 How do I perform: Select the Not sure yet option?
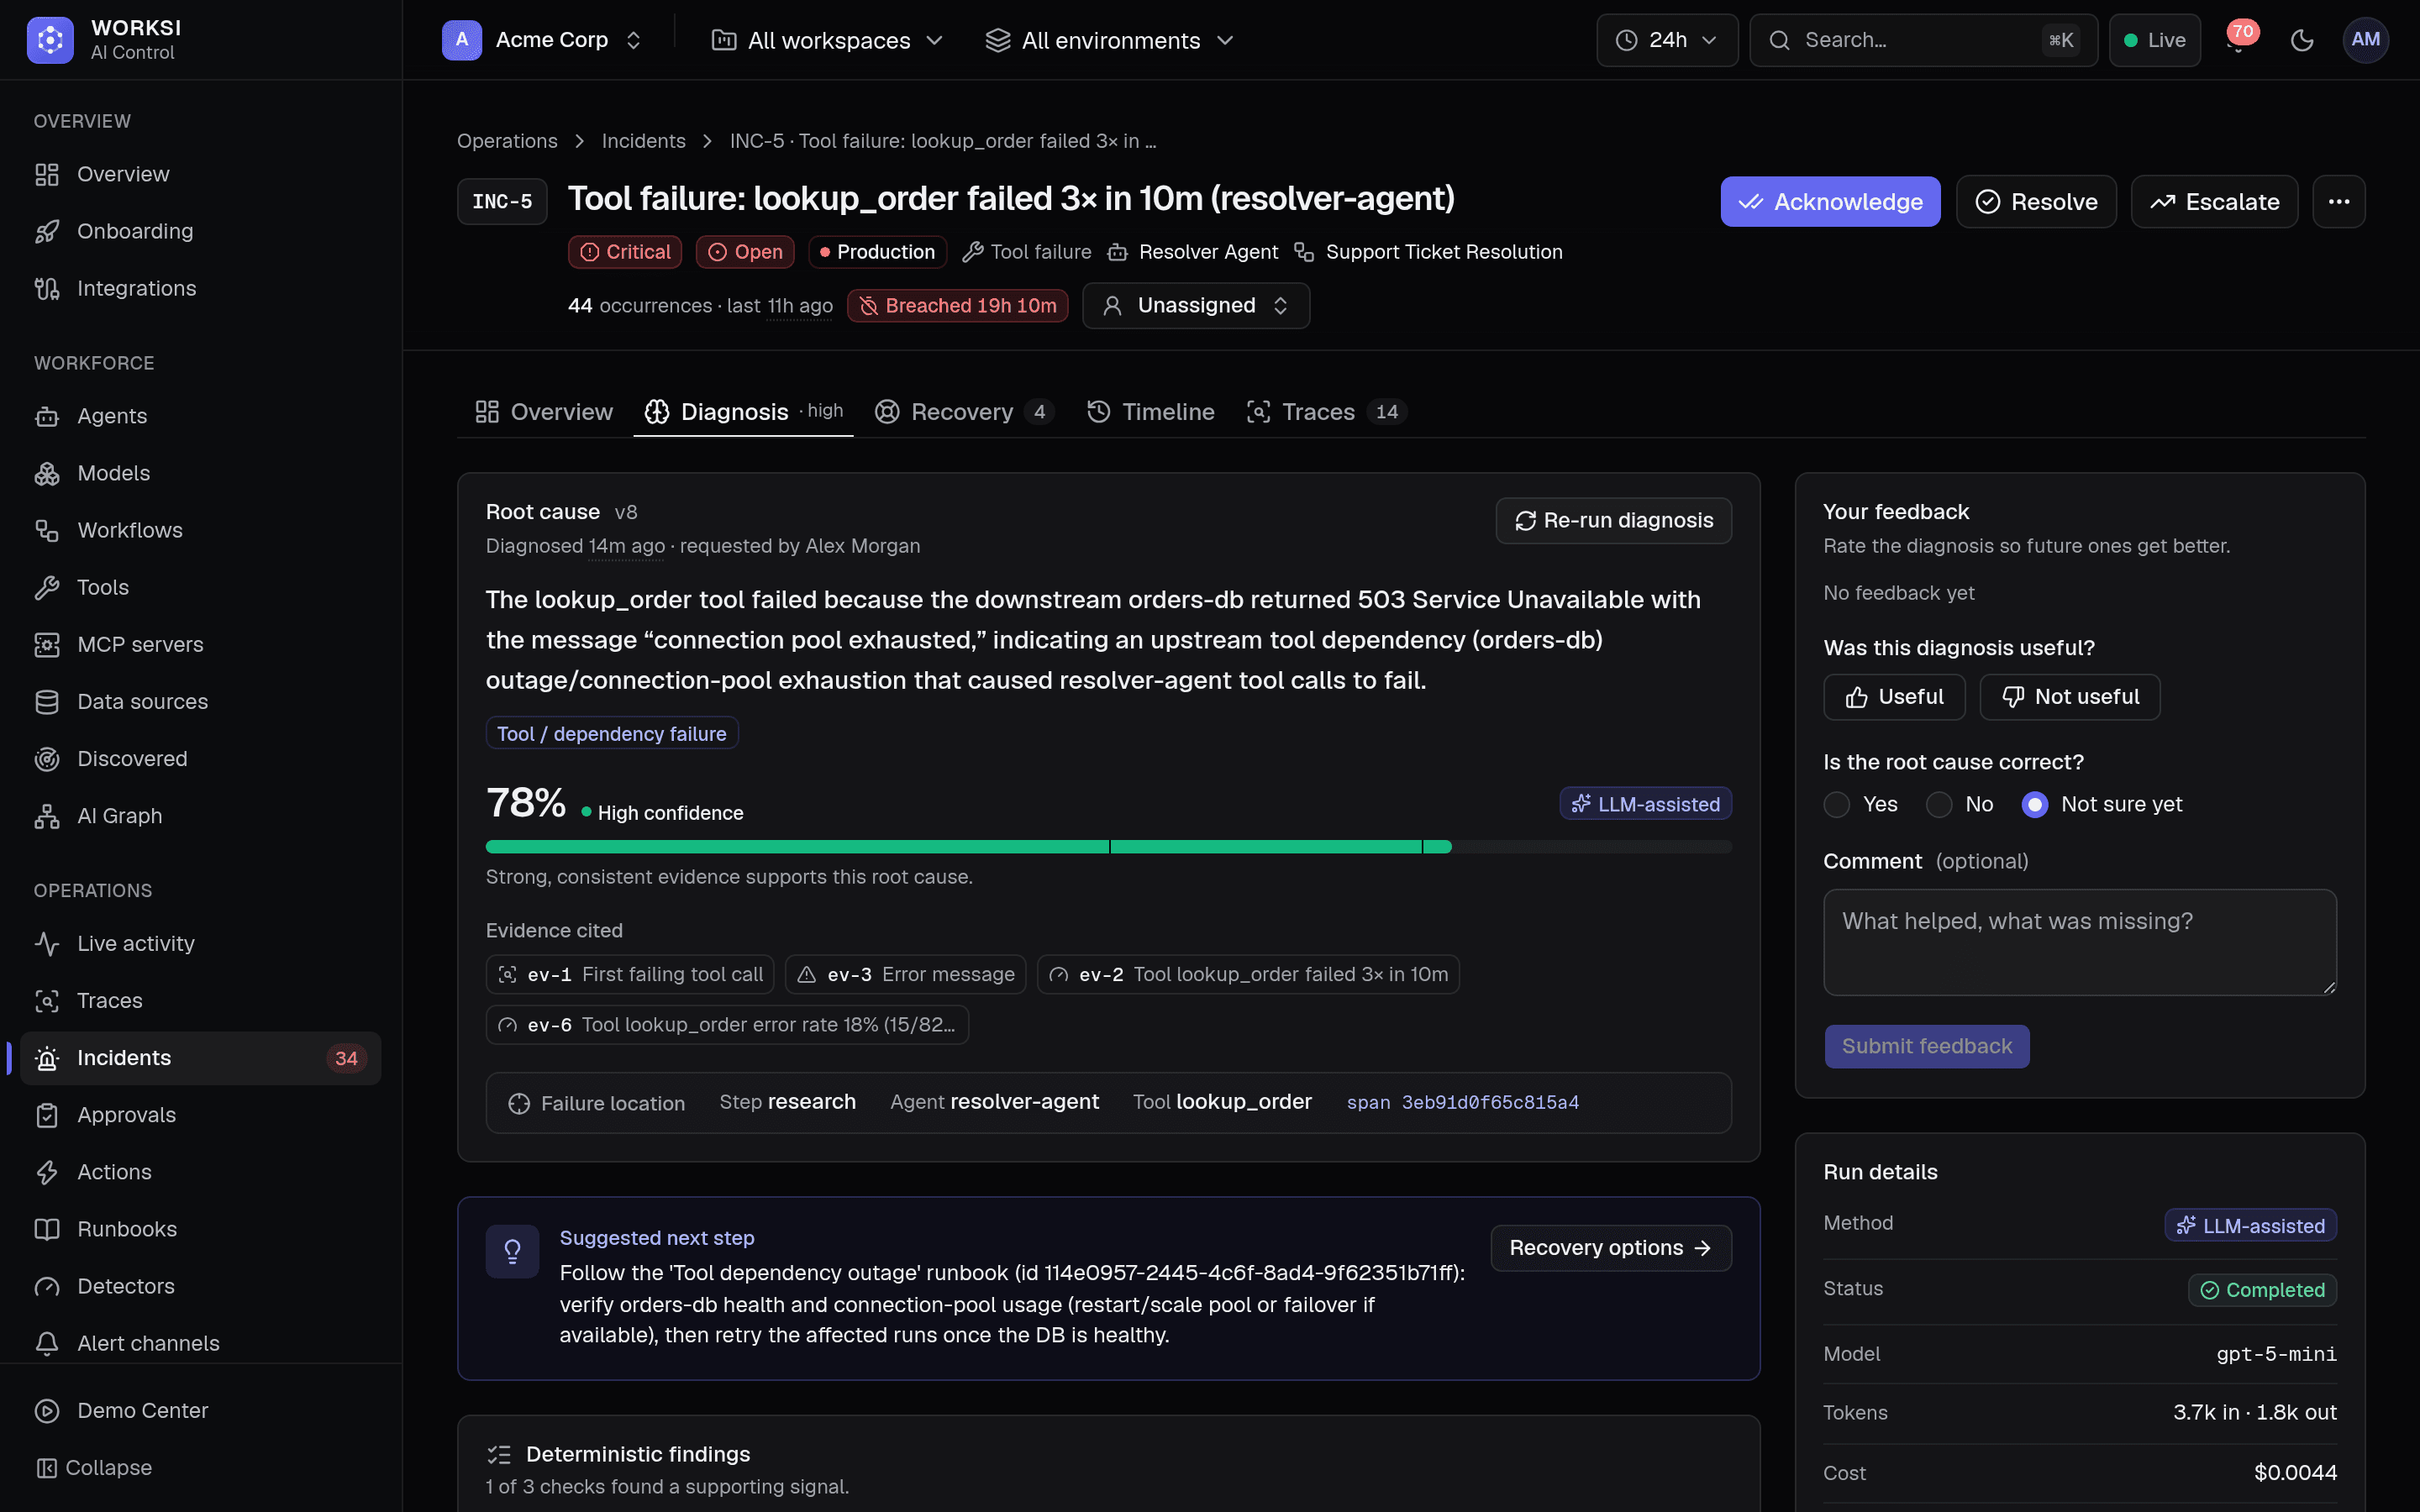click(2034, 805)
